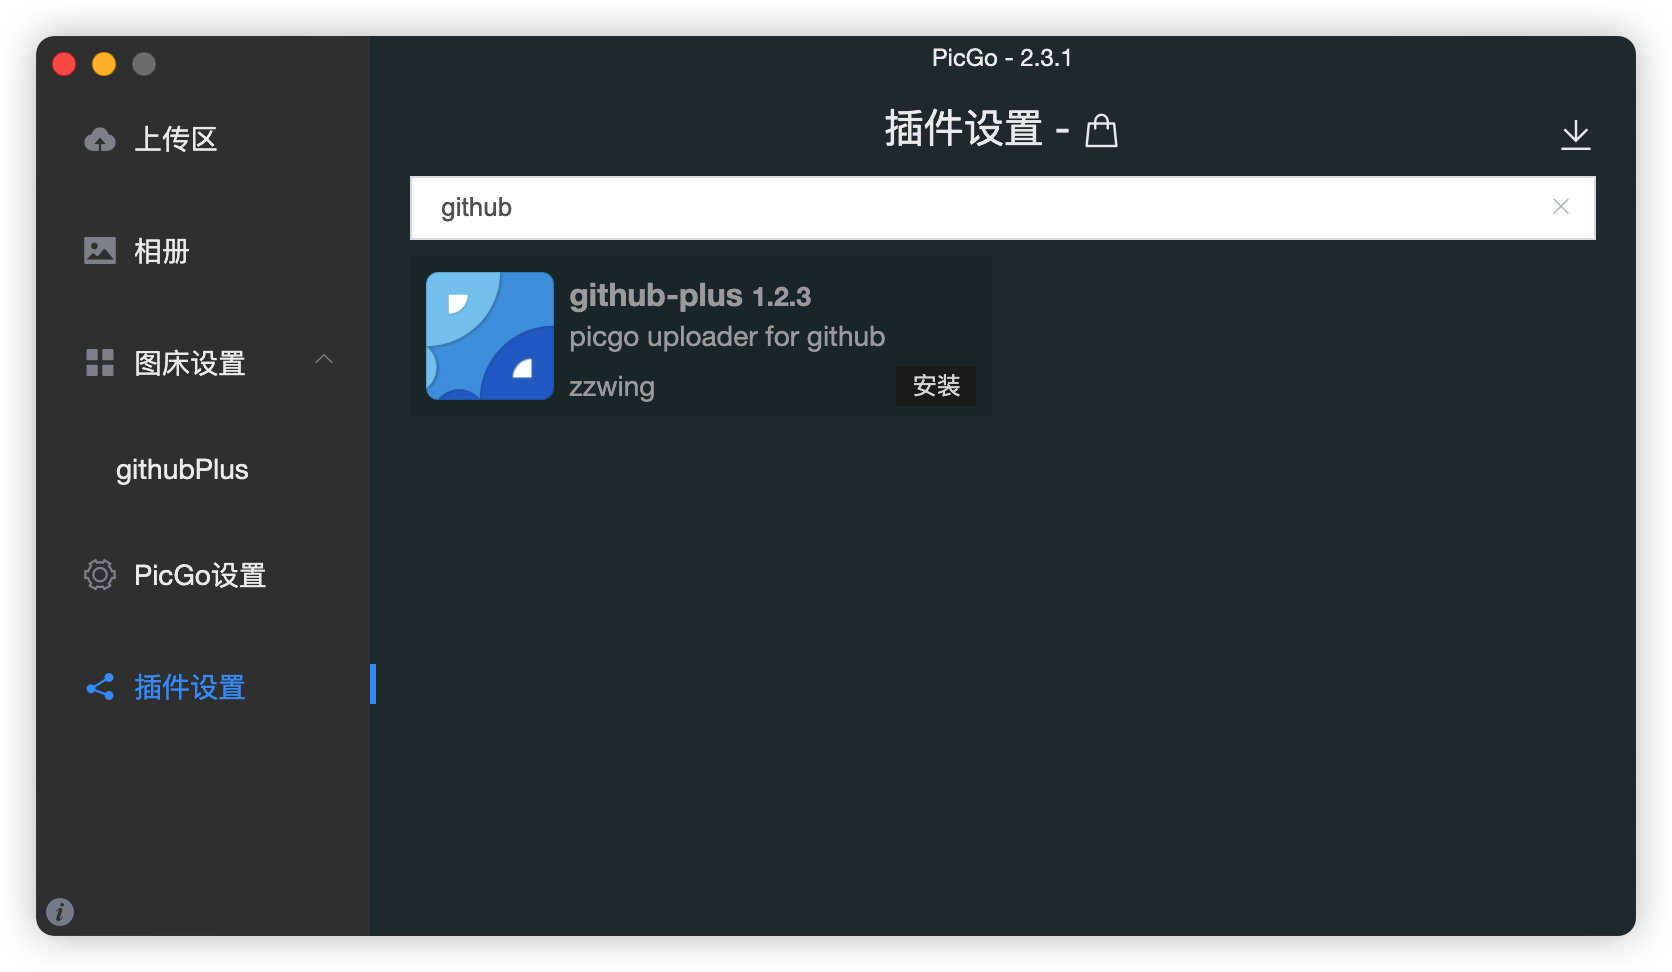
Task: Install the github-plus plugin with 安装
Action: 936,385
